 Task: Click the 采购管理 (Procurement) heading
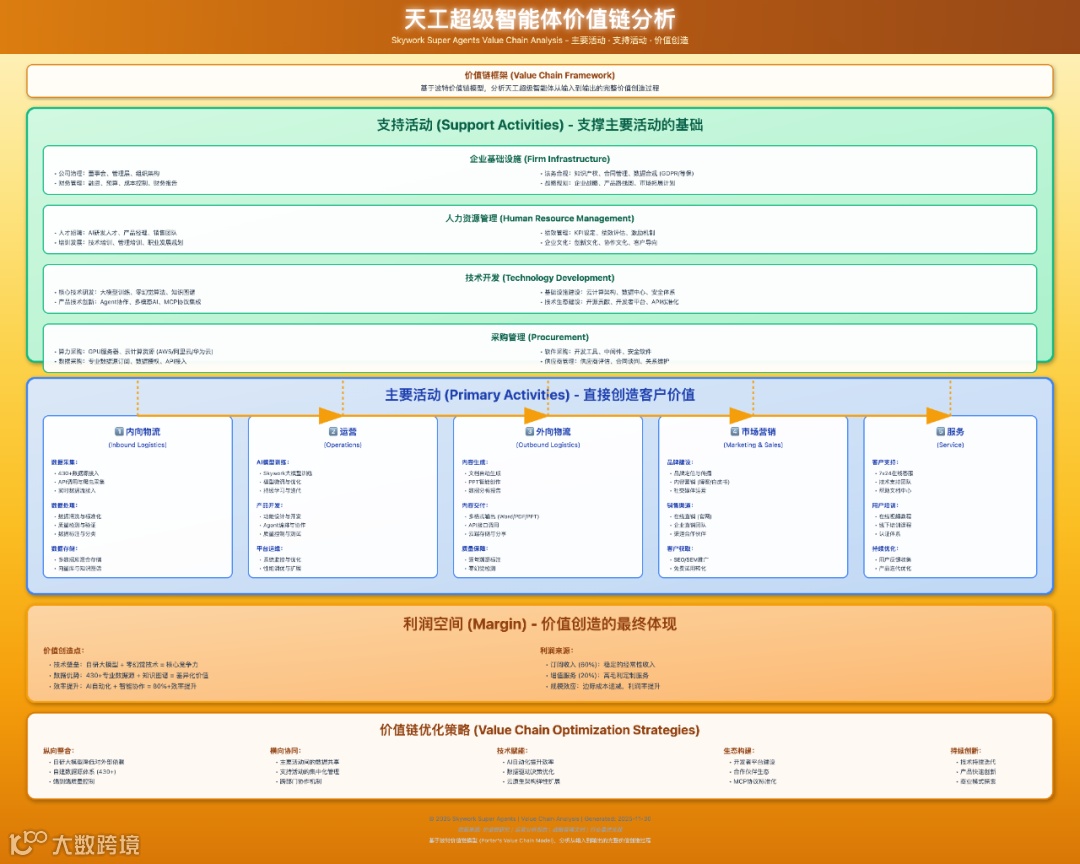tap(539, 337)
